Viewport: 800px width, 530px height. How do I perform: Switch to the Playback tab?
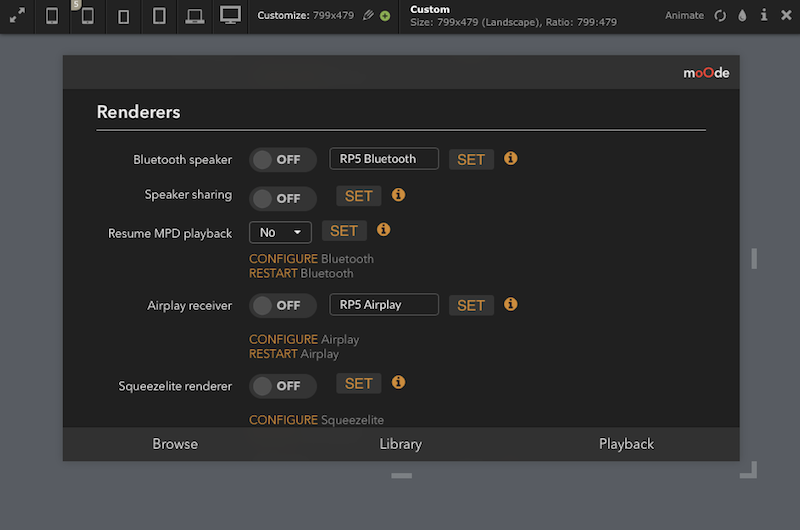point(626,444)
